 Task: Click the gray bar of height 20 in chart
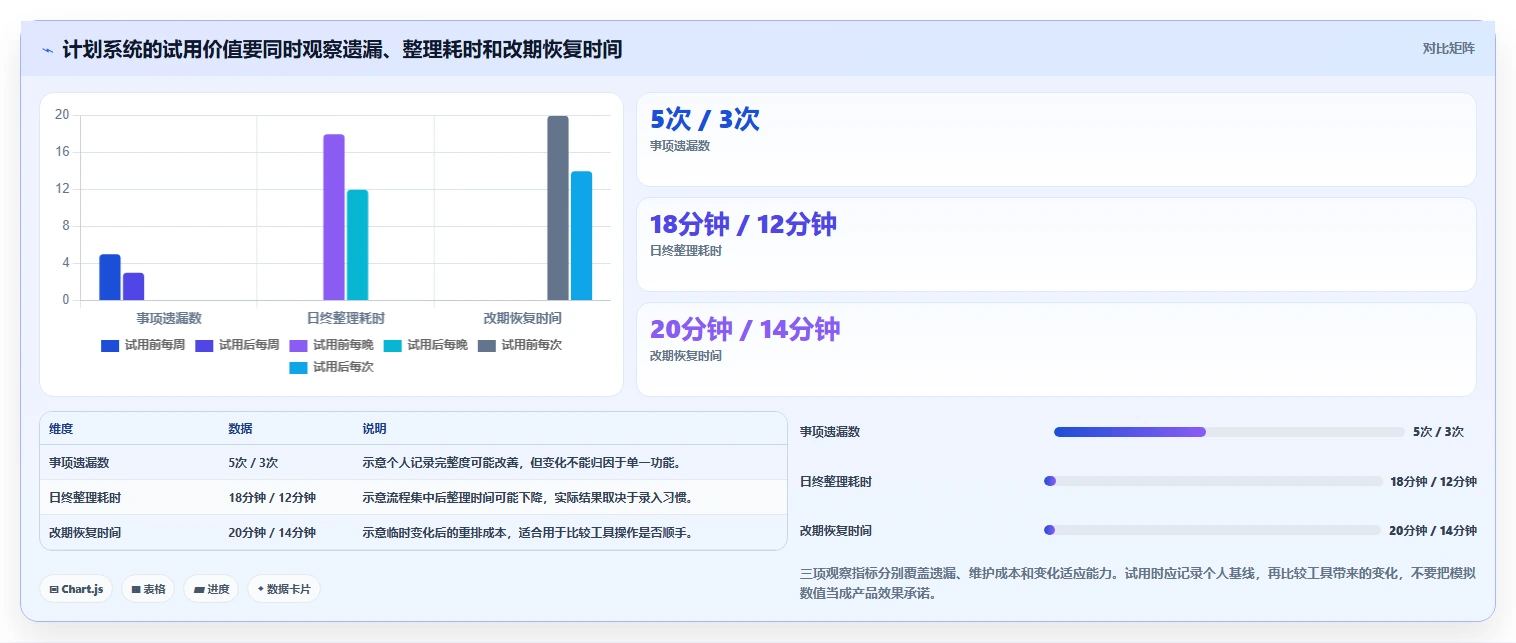coord(558,208)
